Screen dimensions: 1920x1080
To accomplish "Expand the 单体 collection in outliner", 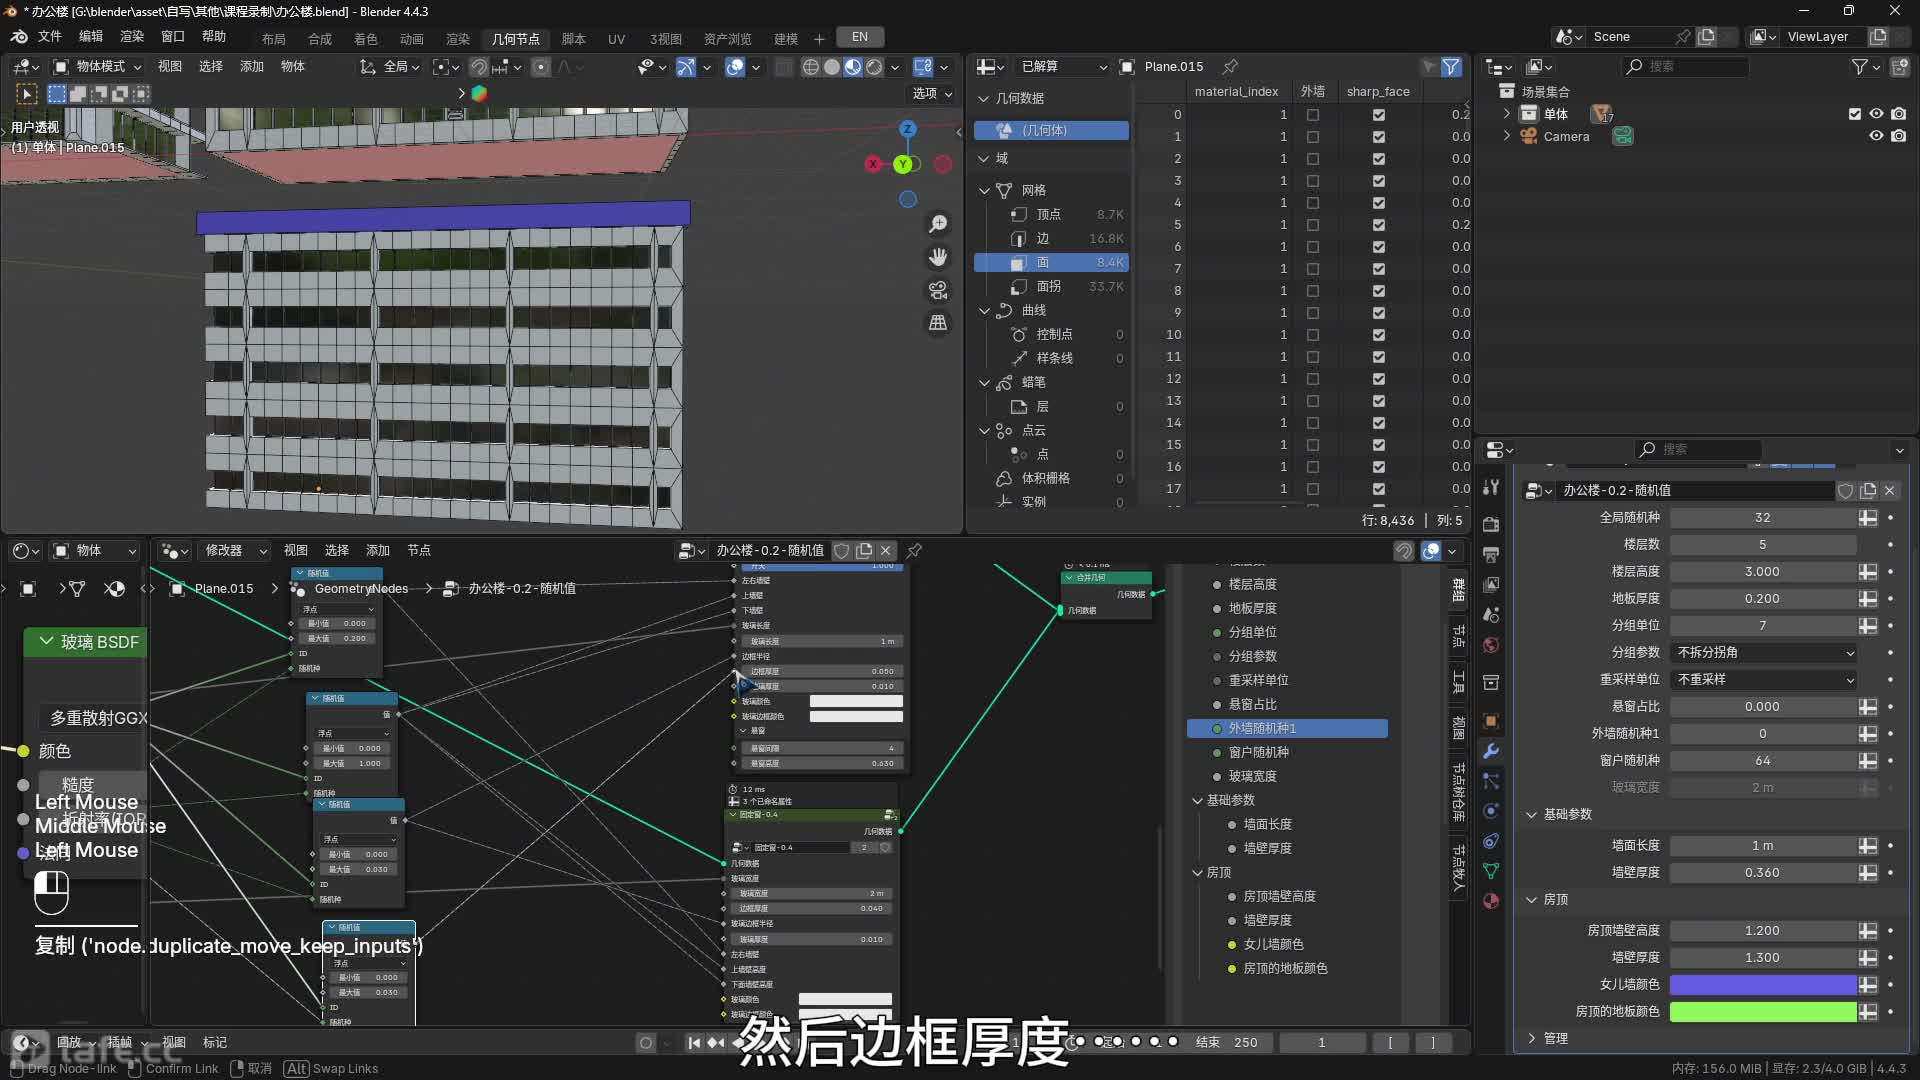I will click(1507, 114).
